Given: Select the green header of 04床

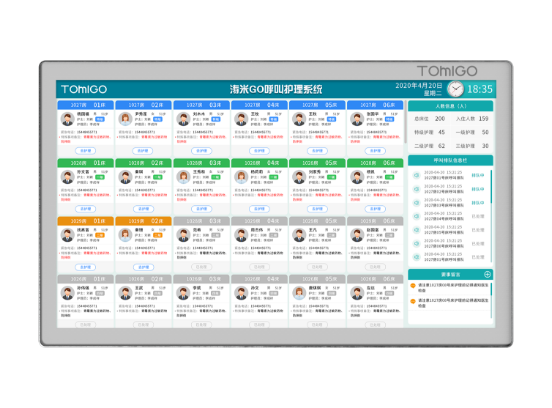Looking at the screenshot, I should (259, 163).
